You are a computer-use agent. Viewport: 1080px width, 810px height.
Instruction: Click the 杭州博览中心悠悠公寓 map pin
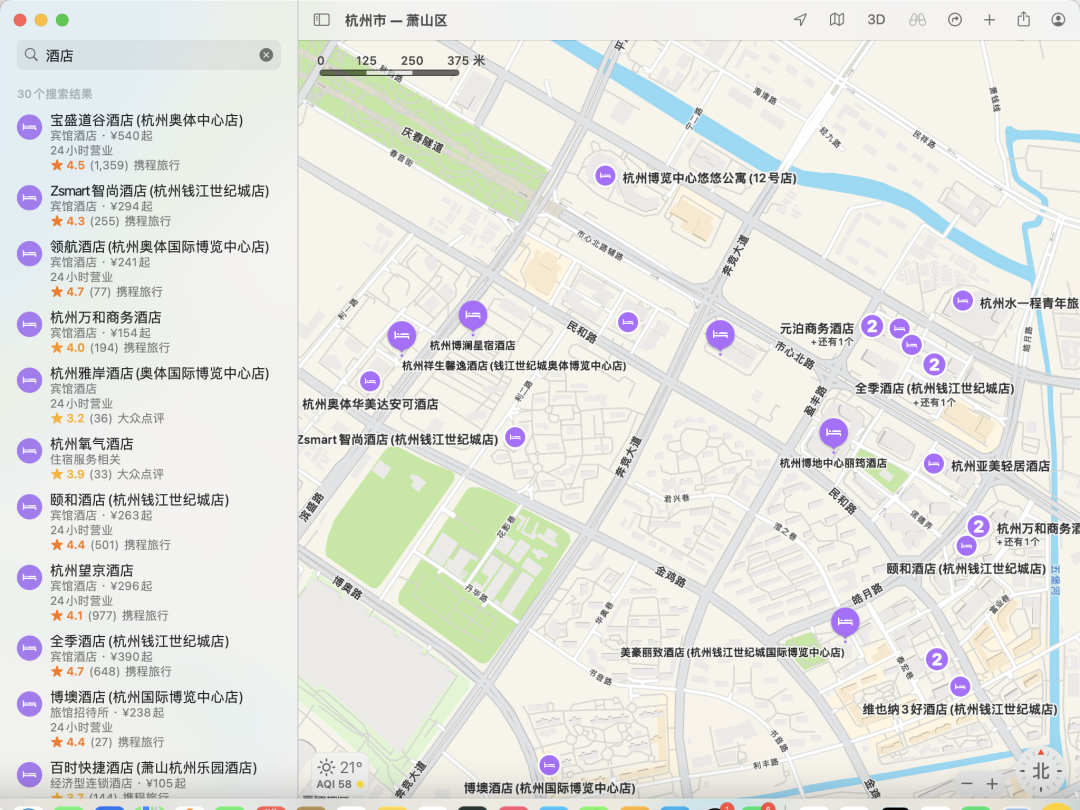(x=605, y=176)
